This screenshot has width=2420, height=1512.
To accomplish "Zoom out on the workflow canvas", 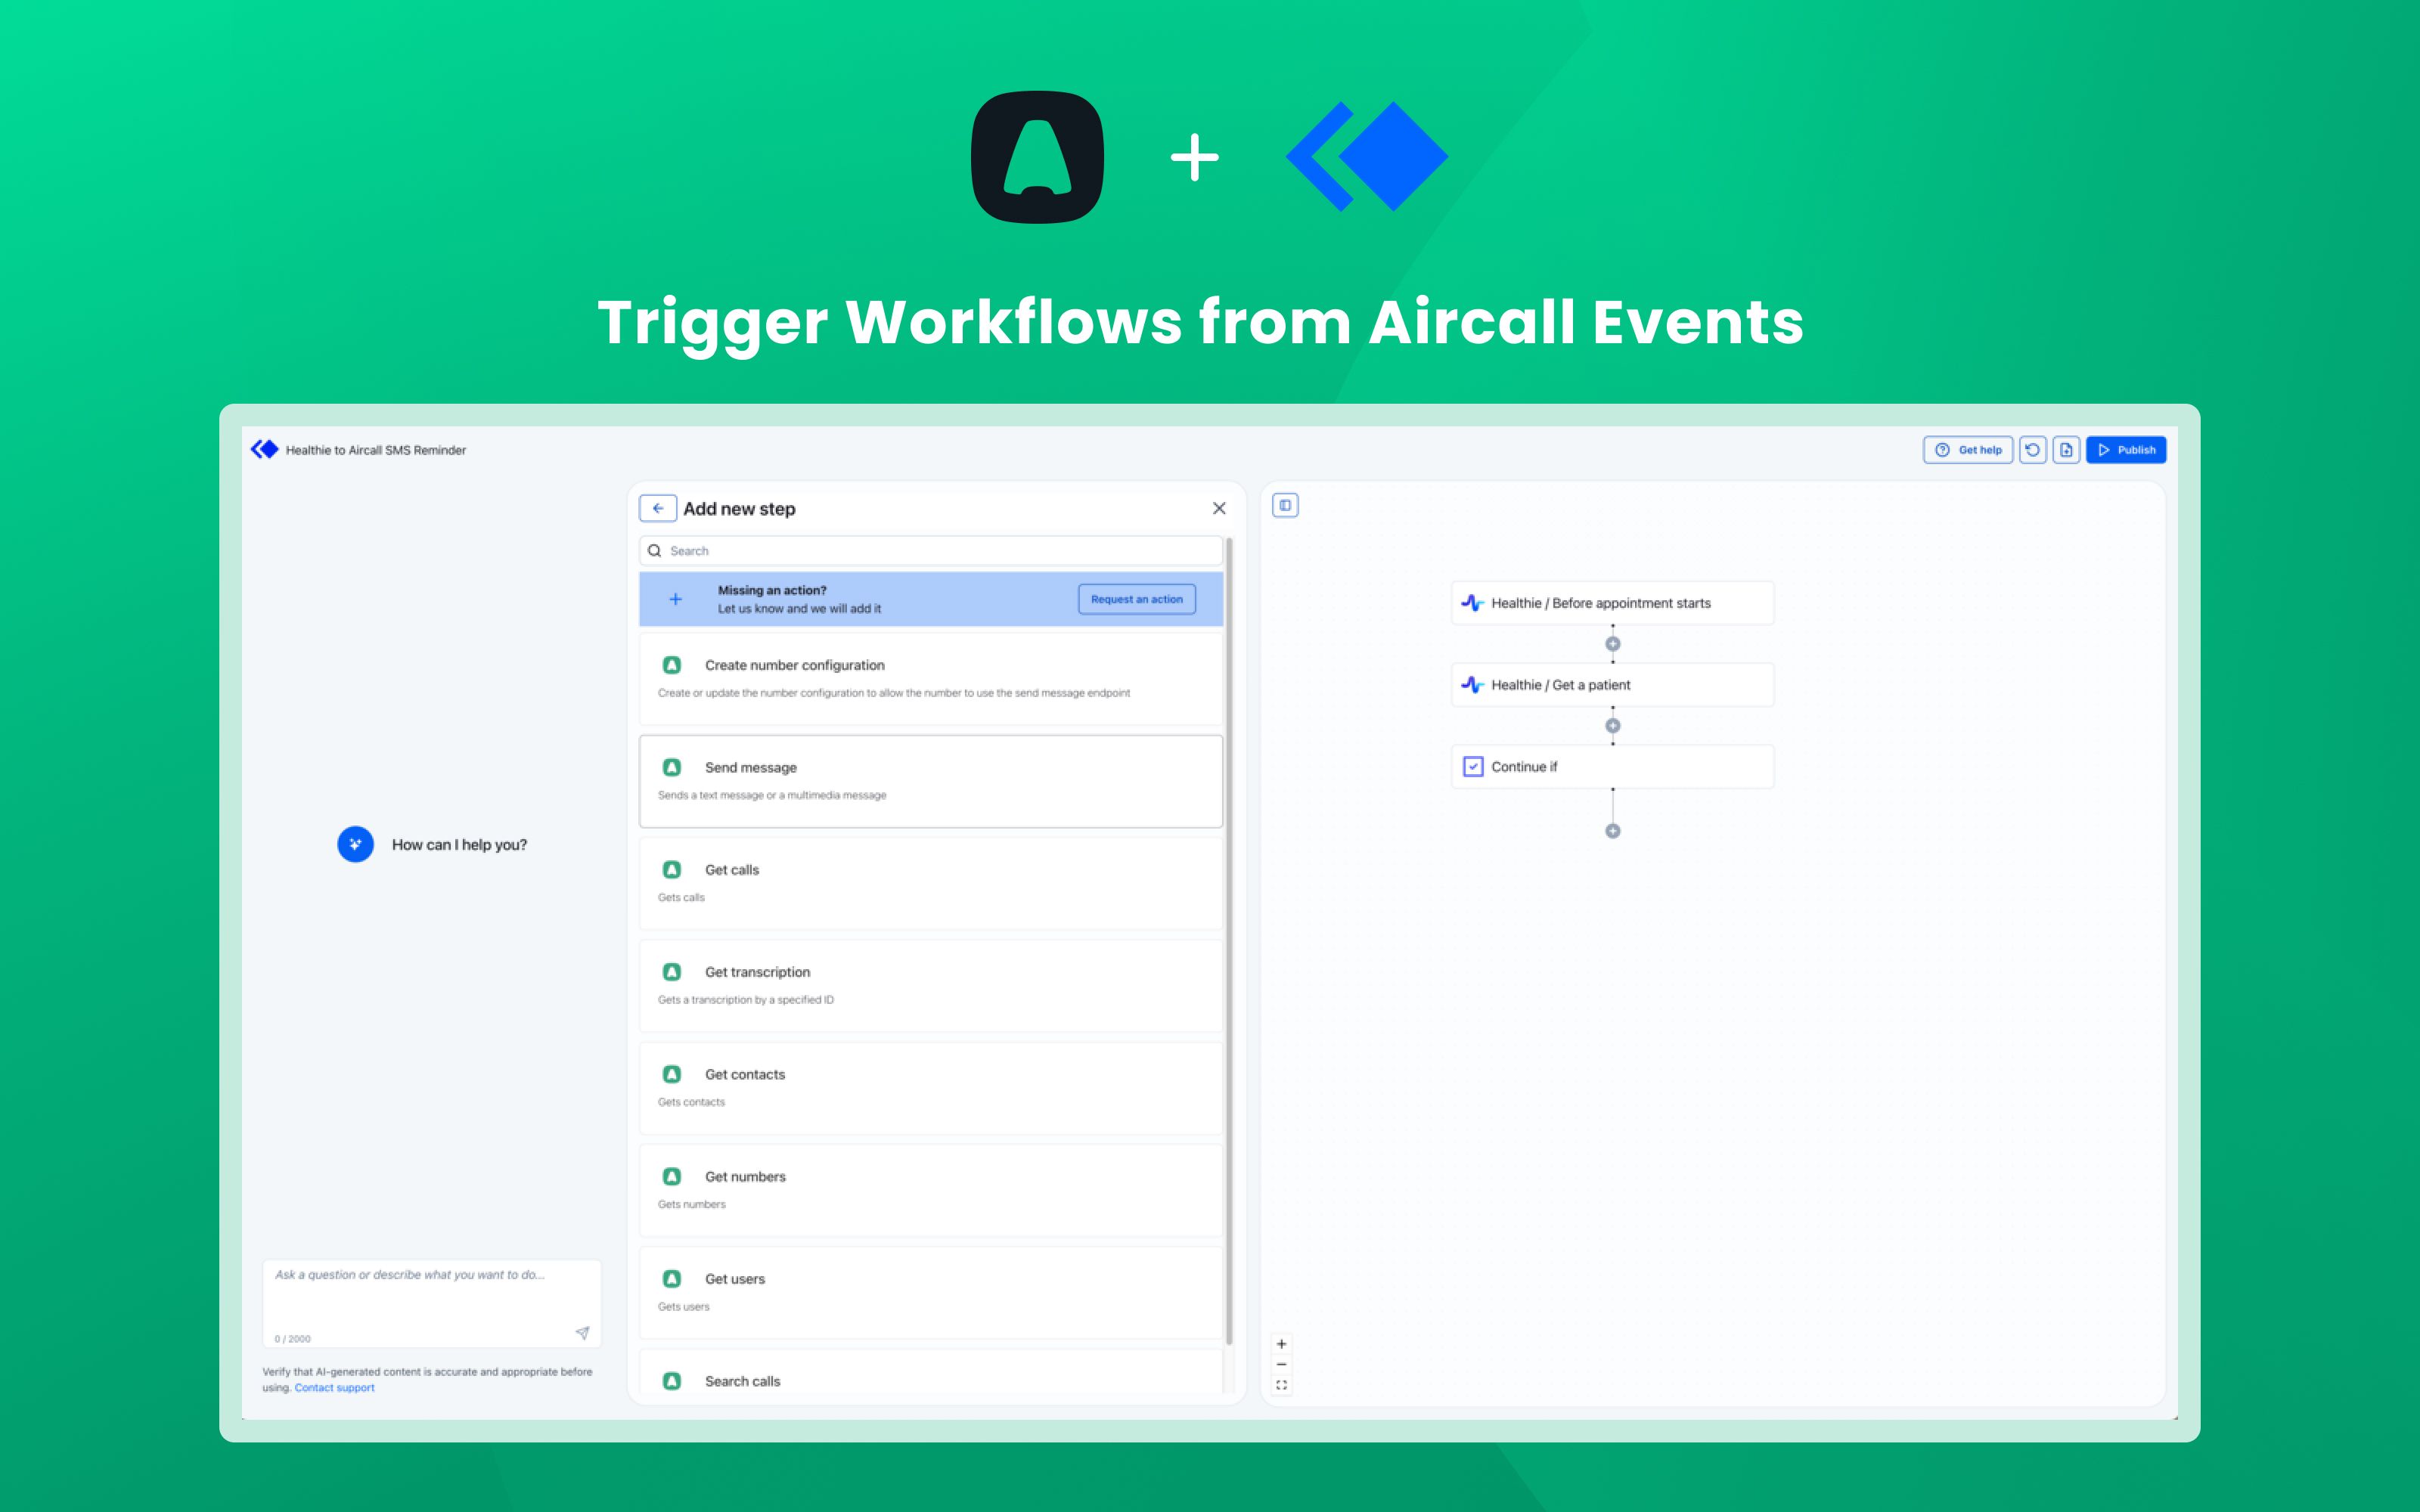I will pos(1281,1364).
